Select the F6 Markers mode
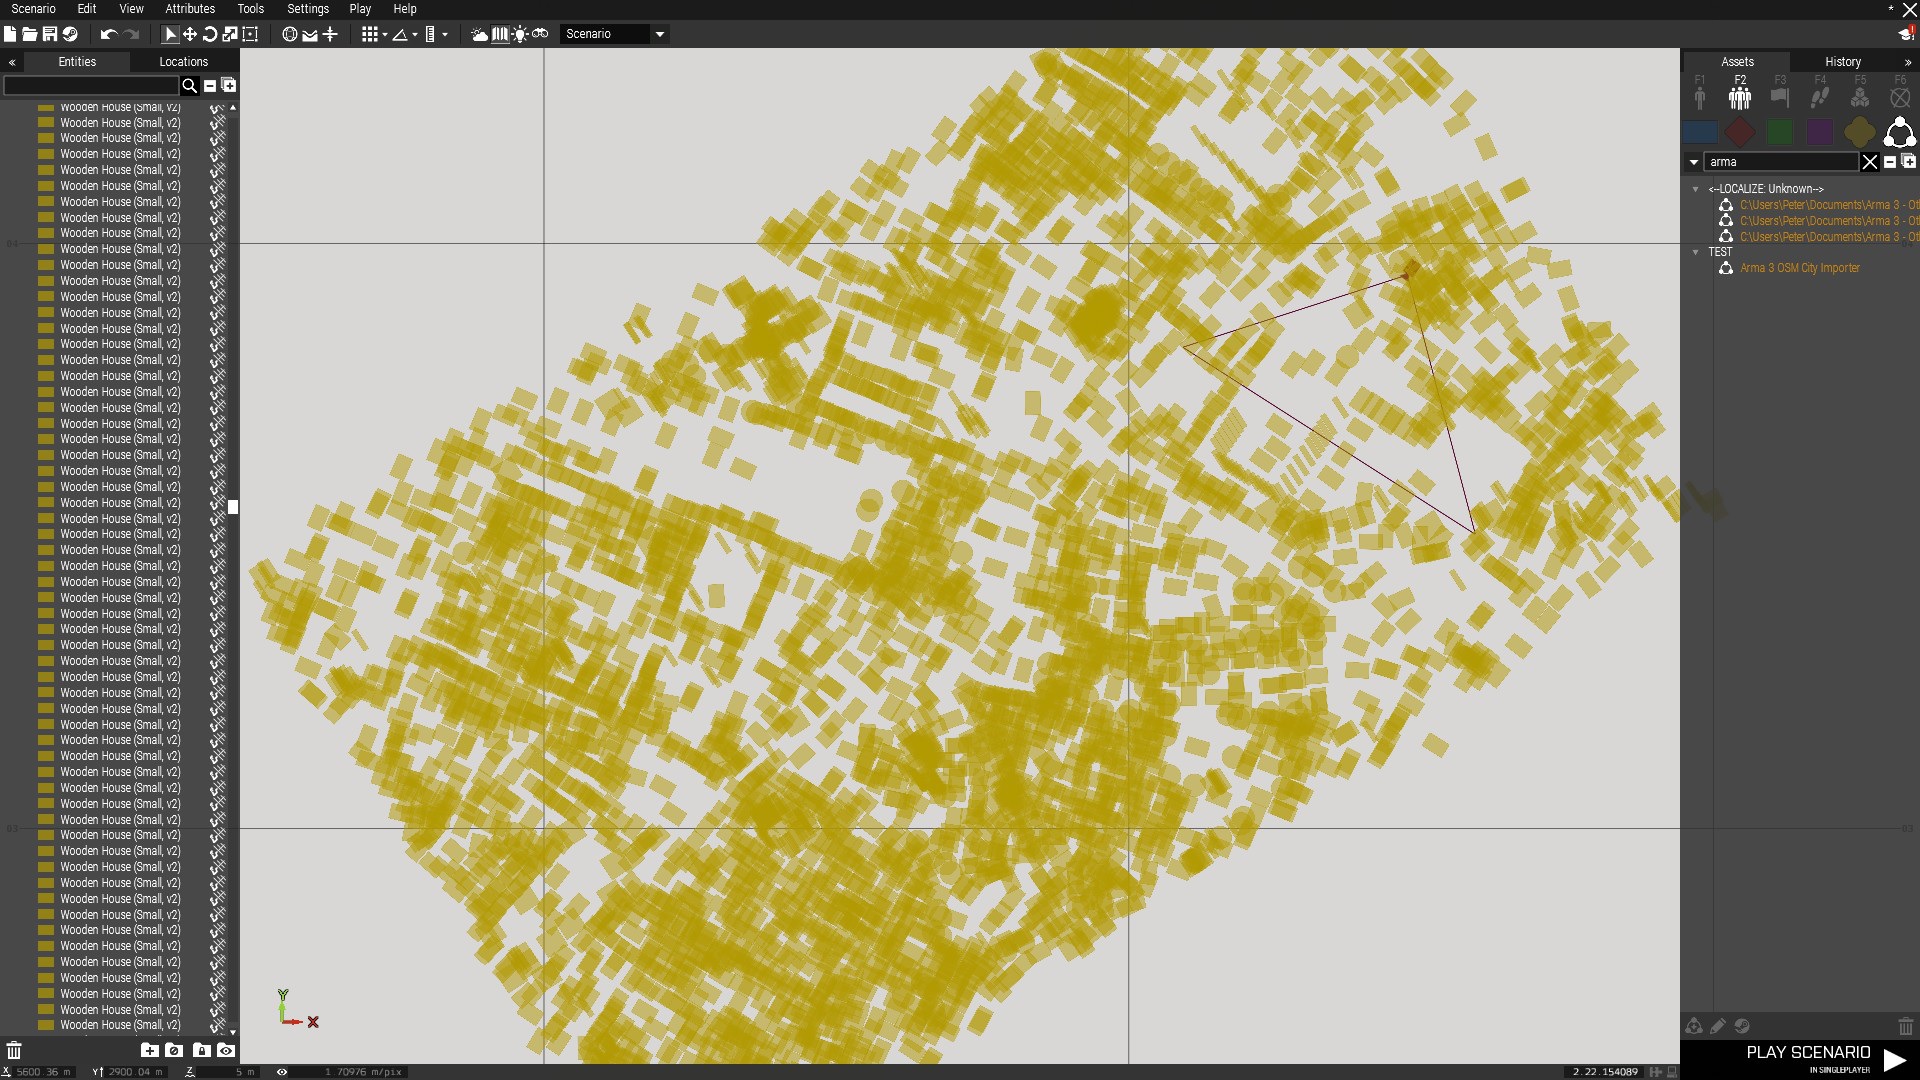 (x=1900, y=93)
